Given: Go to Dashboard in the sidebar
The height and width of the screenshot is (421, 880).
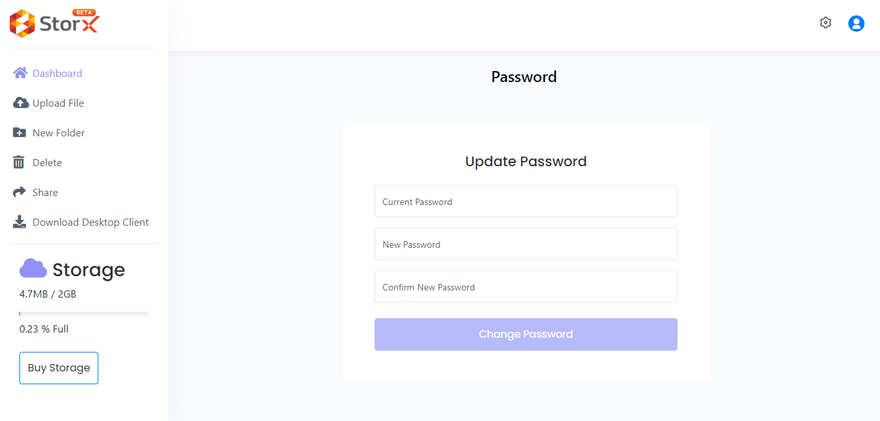Looking at the screenshot, I should click(x=57, y=73).
